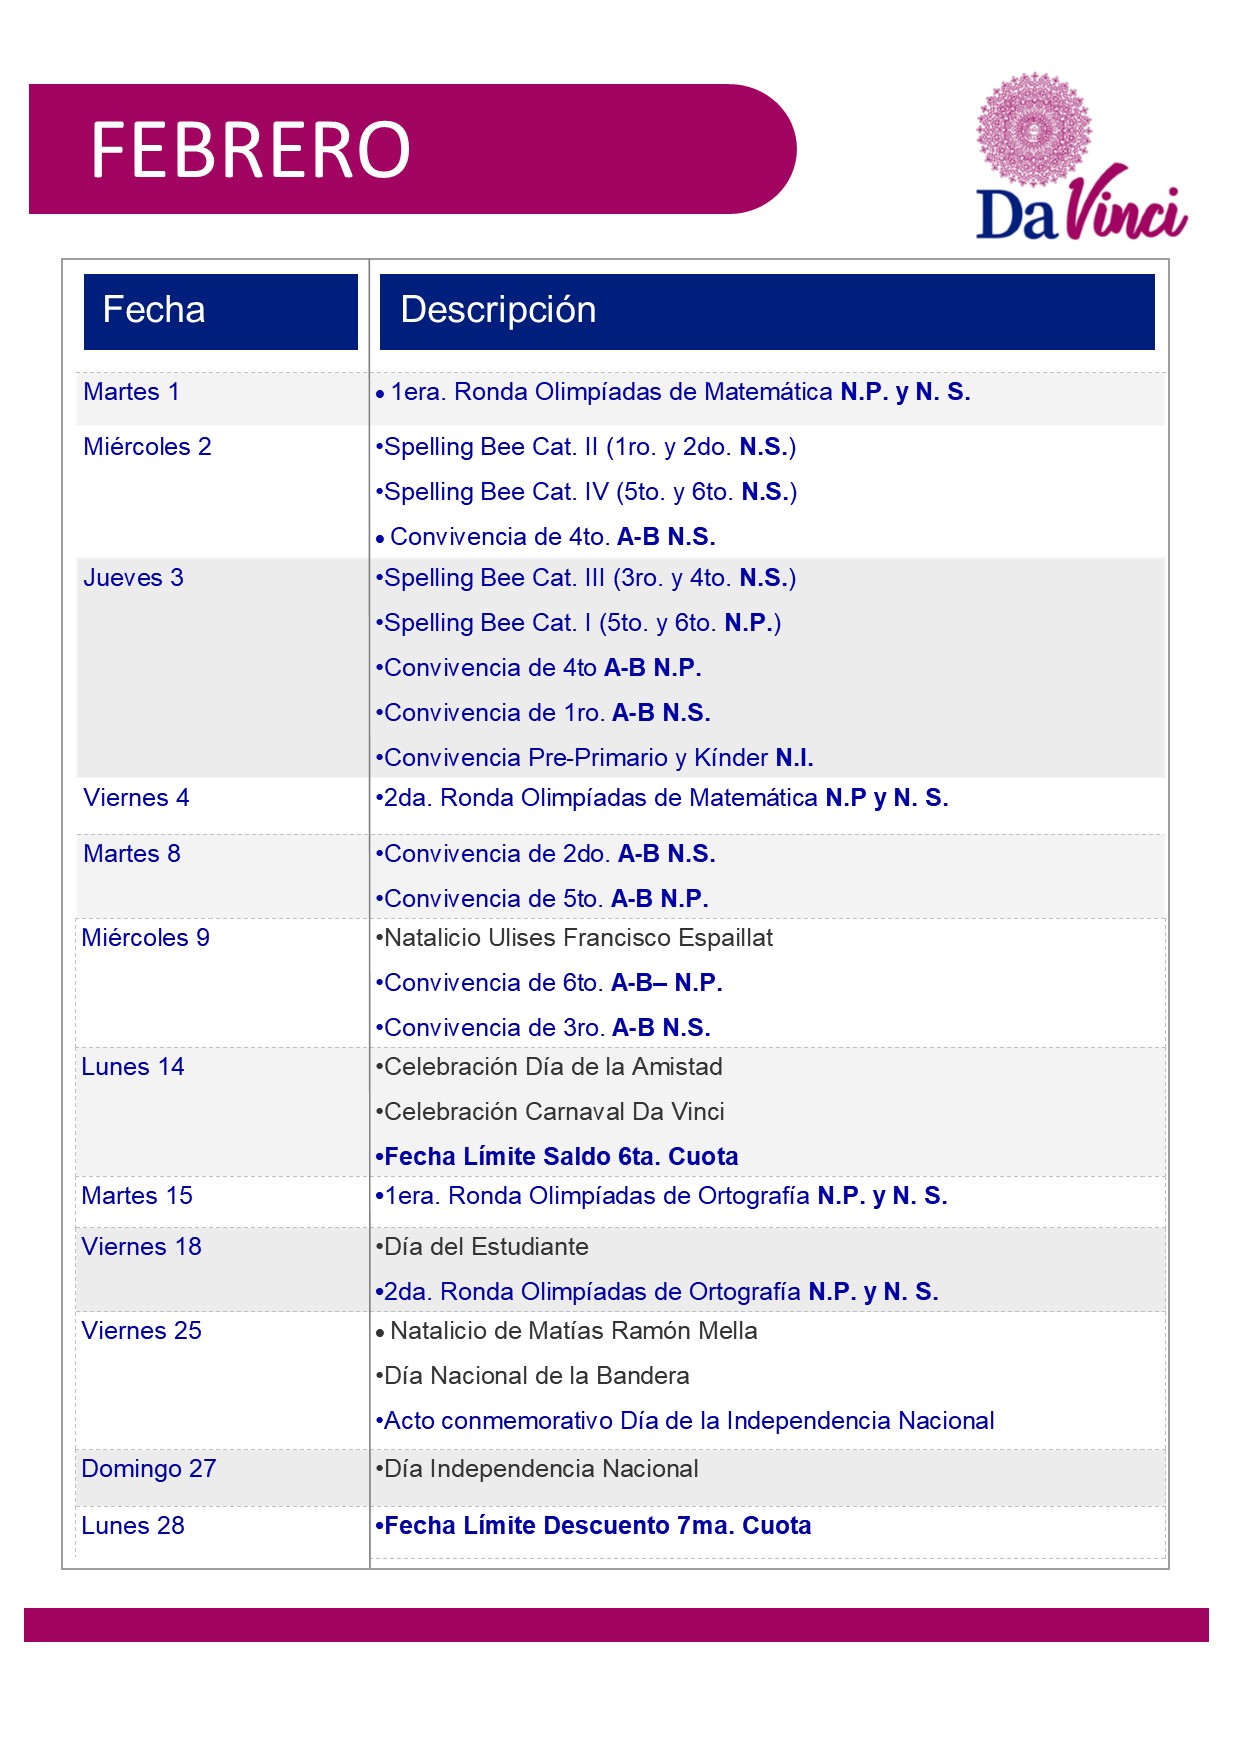Select Día Nacional de la Bandera

[532, 1376]
